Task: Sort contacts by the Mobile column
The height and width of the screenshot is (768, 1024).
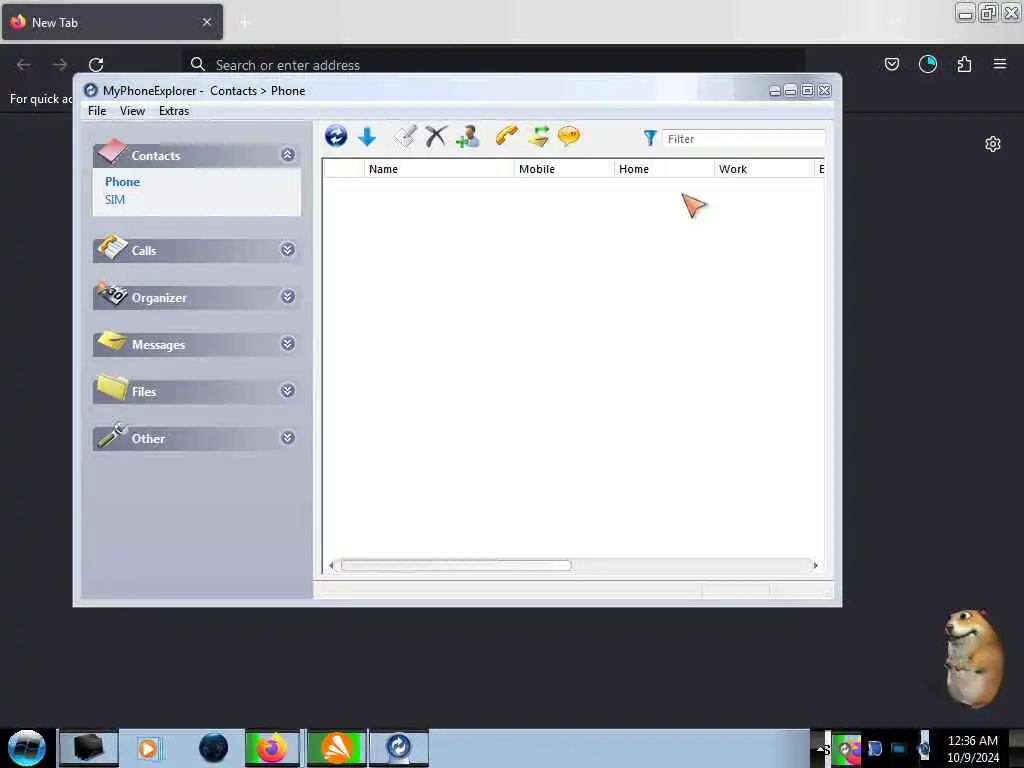Action: pos(564,169)
